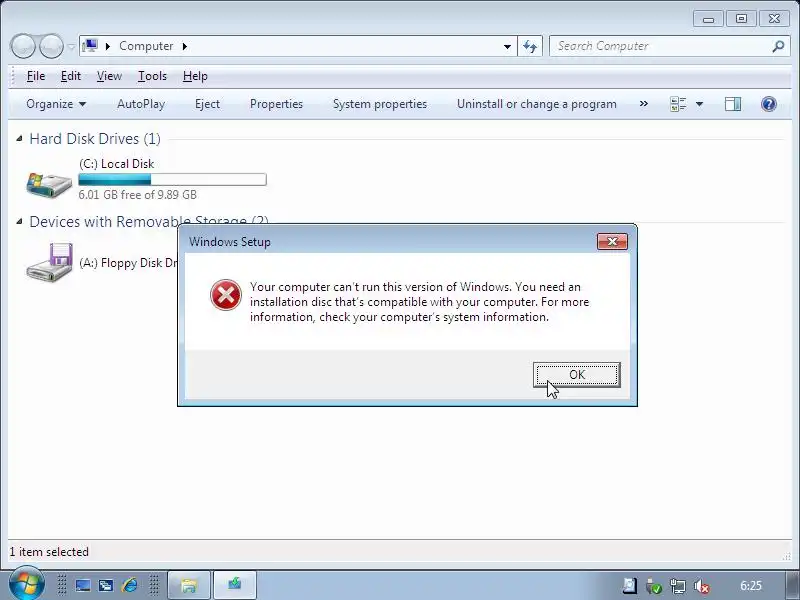Click the Forward navigation button
This screenshot has width=800, height=600.
[51, 46]
